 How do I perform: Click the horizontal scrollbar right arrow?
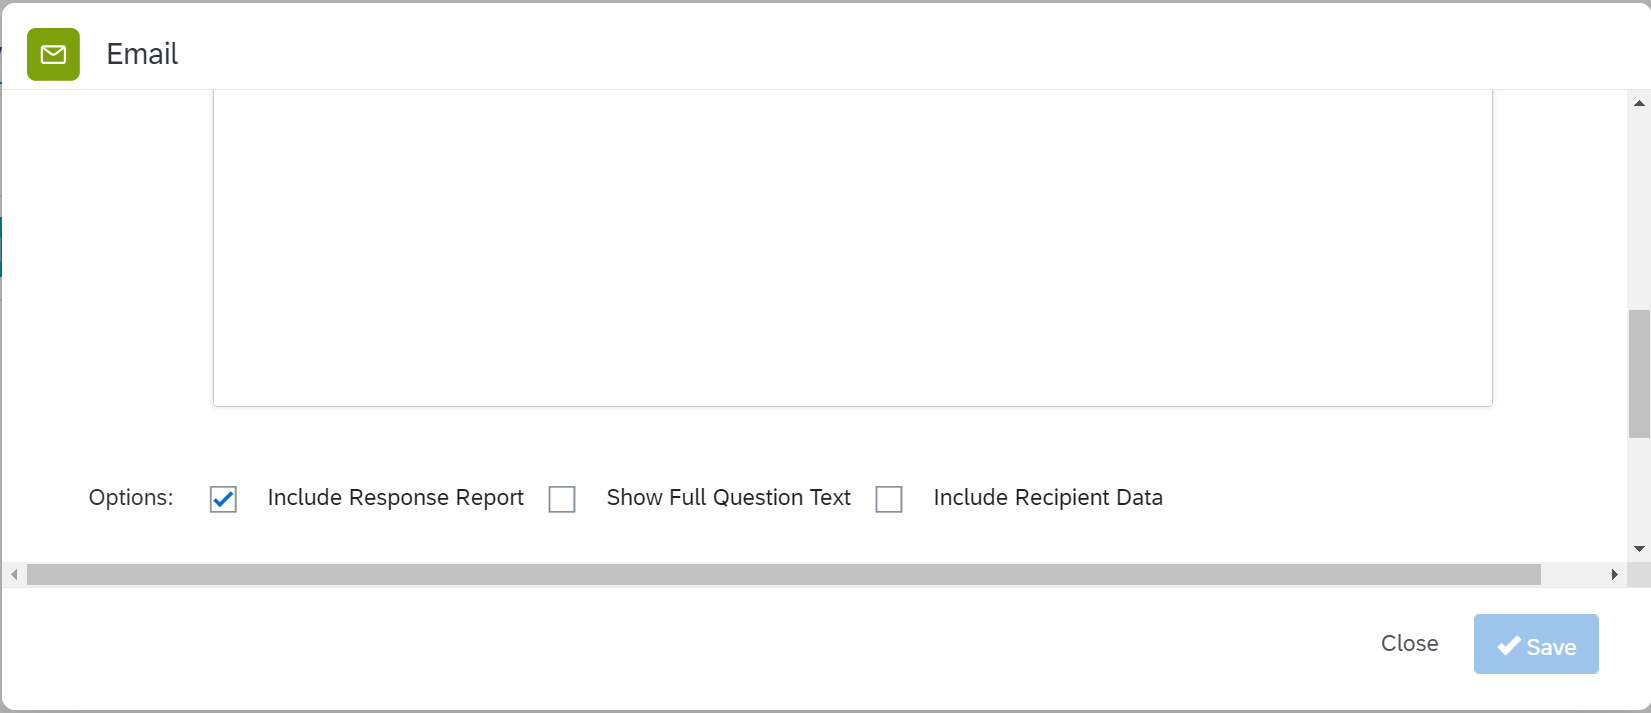pos(1614,575)
